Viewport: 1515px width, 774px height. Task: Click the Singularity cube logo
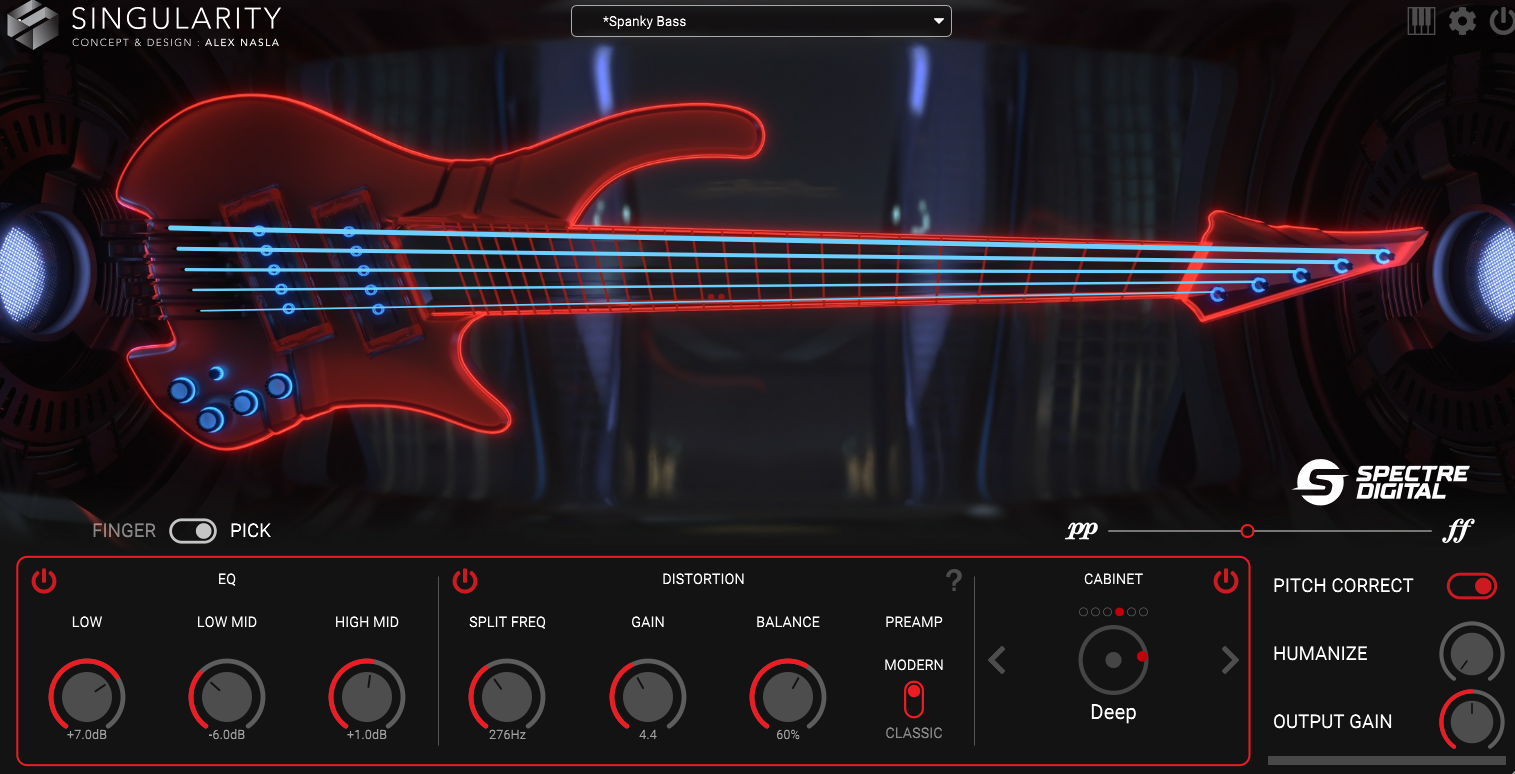pyautogui.click(x=33, y=24)
